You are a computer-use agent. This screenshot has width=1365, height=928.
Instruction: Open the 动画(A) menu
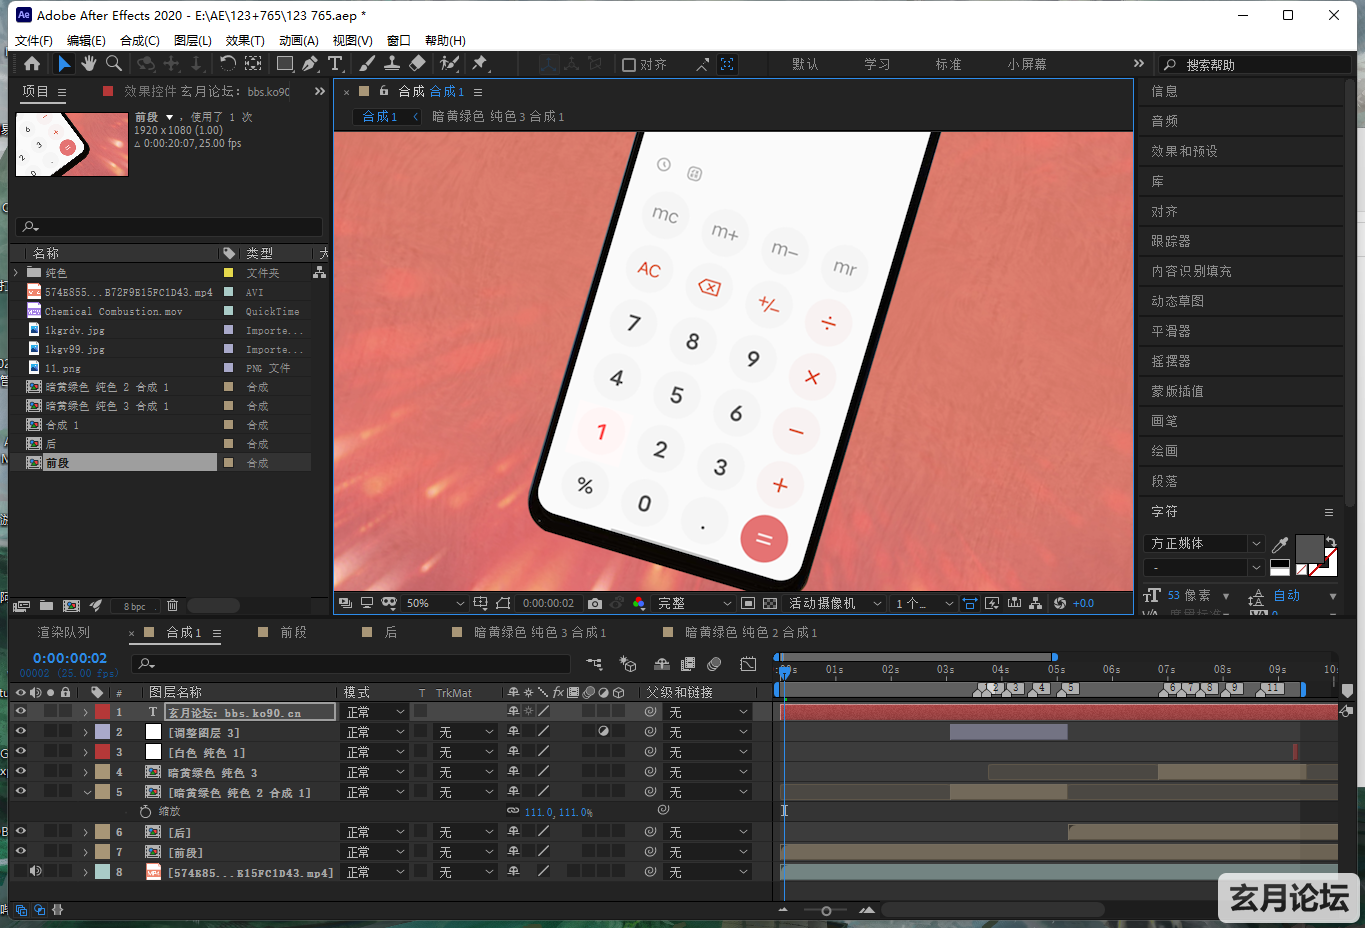(x=298, y=40)
